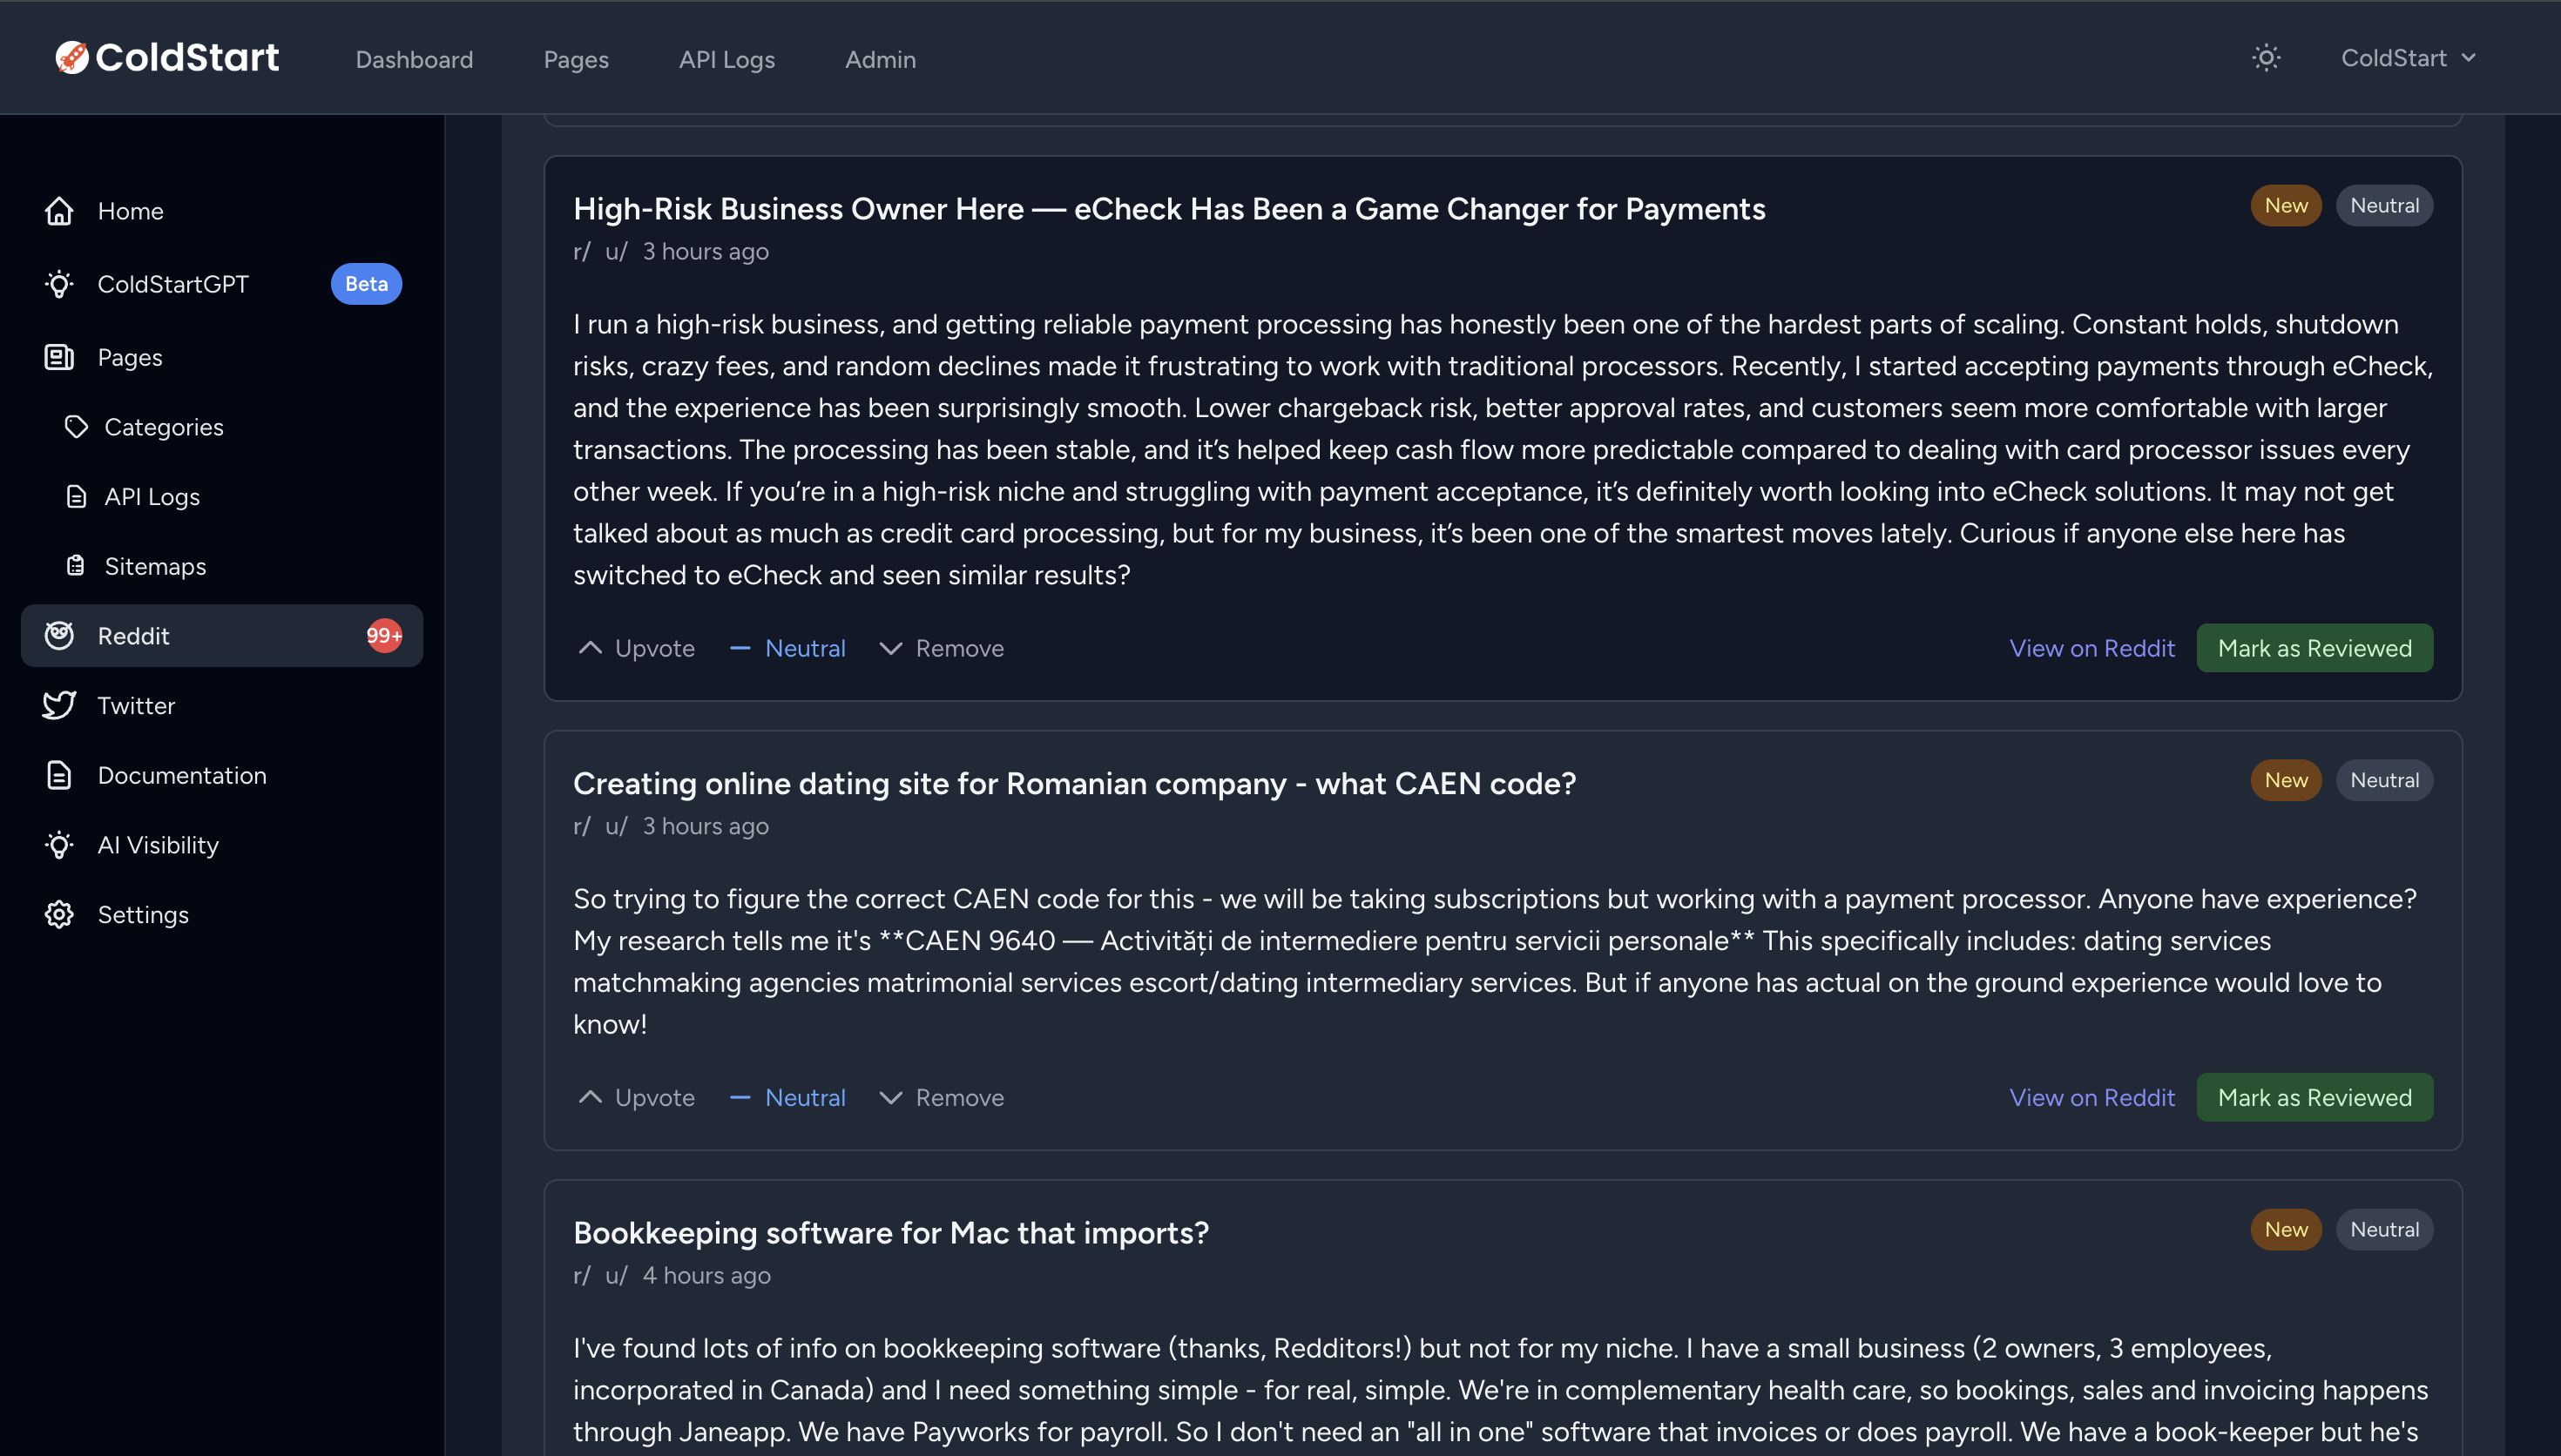Toggle light theme with the sun icon

point(2266,58)
